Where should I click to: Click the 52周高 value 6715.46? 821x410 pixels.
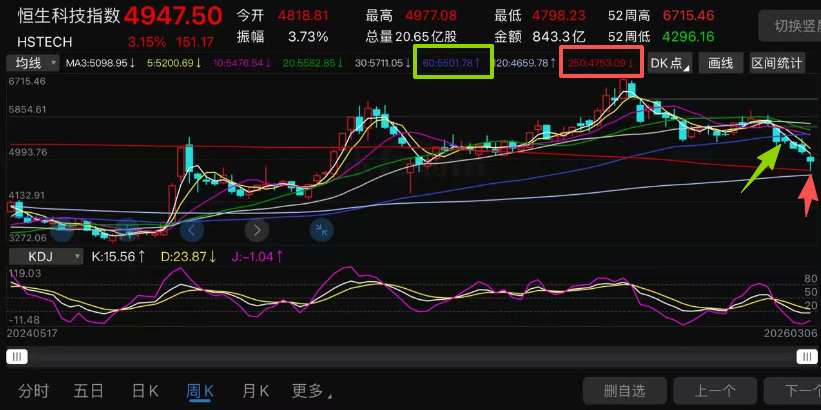tap(688, 16)
